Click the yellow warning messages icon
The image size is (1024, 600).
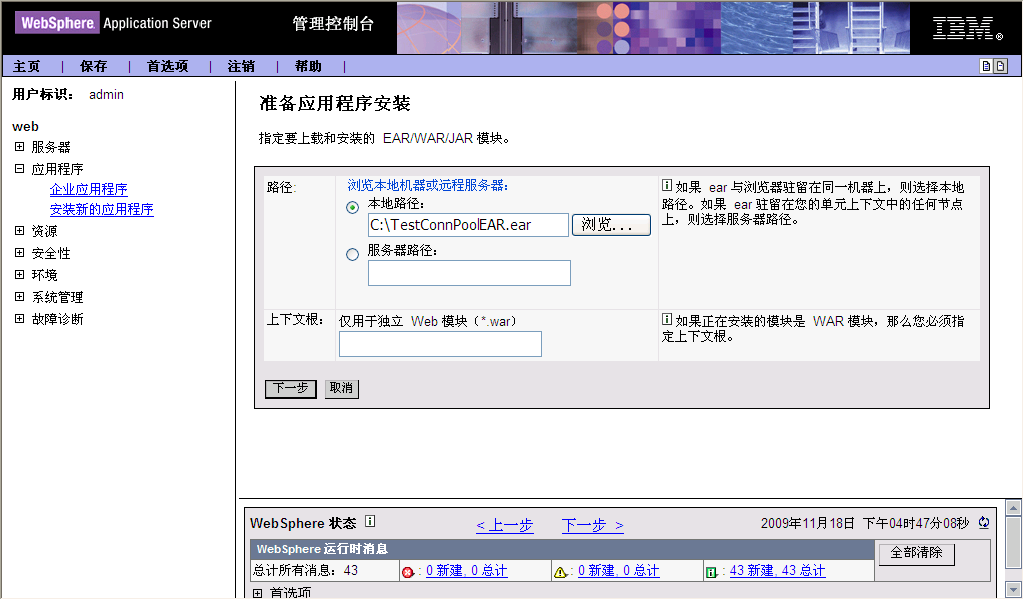560,572
